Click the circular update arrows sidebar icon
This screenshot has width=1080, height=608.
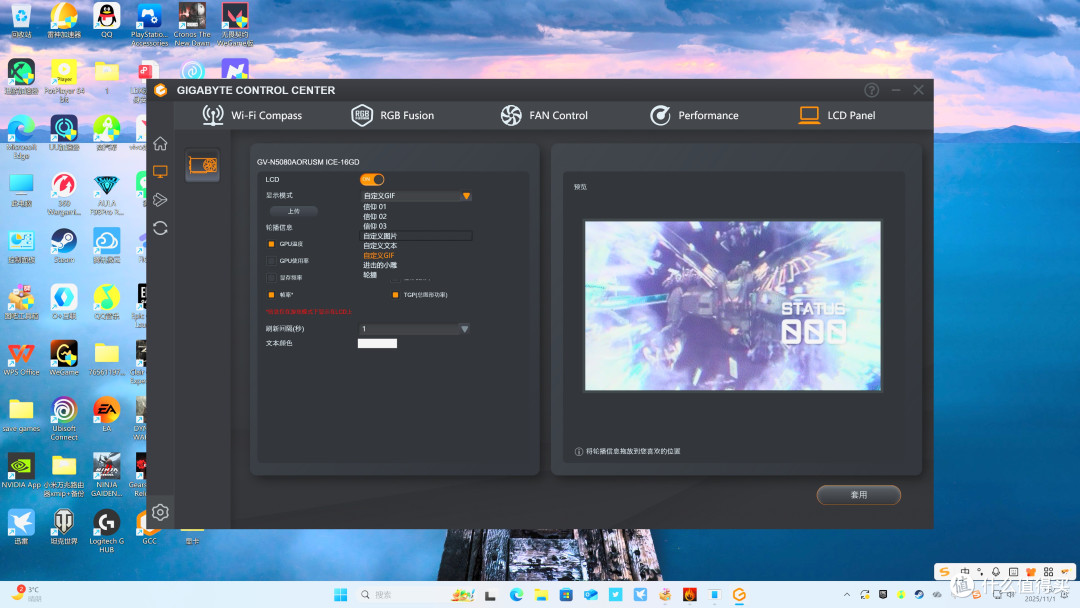(x=160, y=228)
